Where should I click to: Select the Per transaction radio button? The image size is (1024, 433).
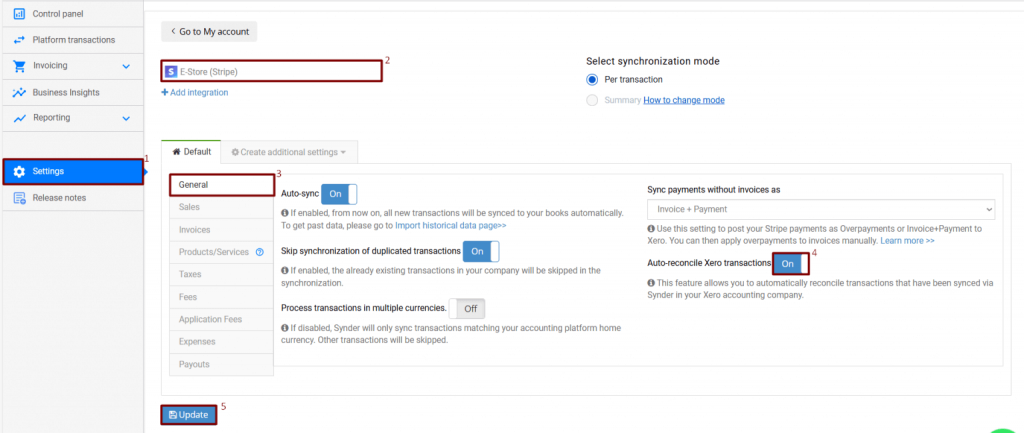[592, 80]
